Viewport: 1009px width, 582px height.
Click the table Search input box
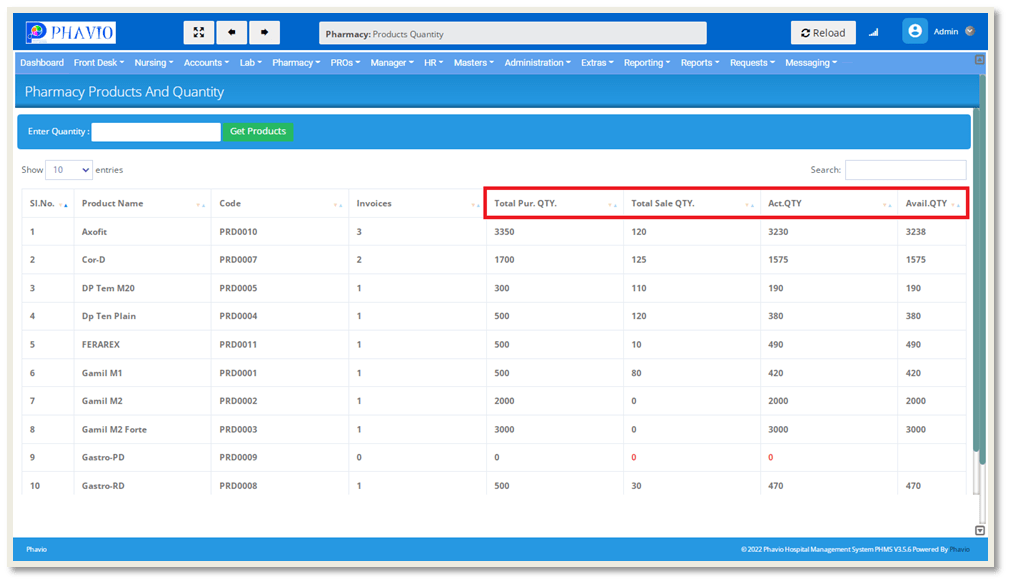coord(905,170)
